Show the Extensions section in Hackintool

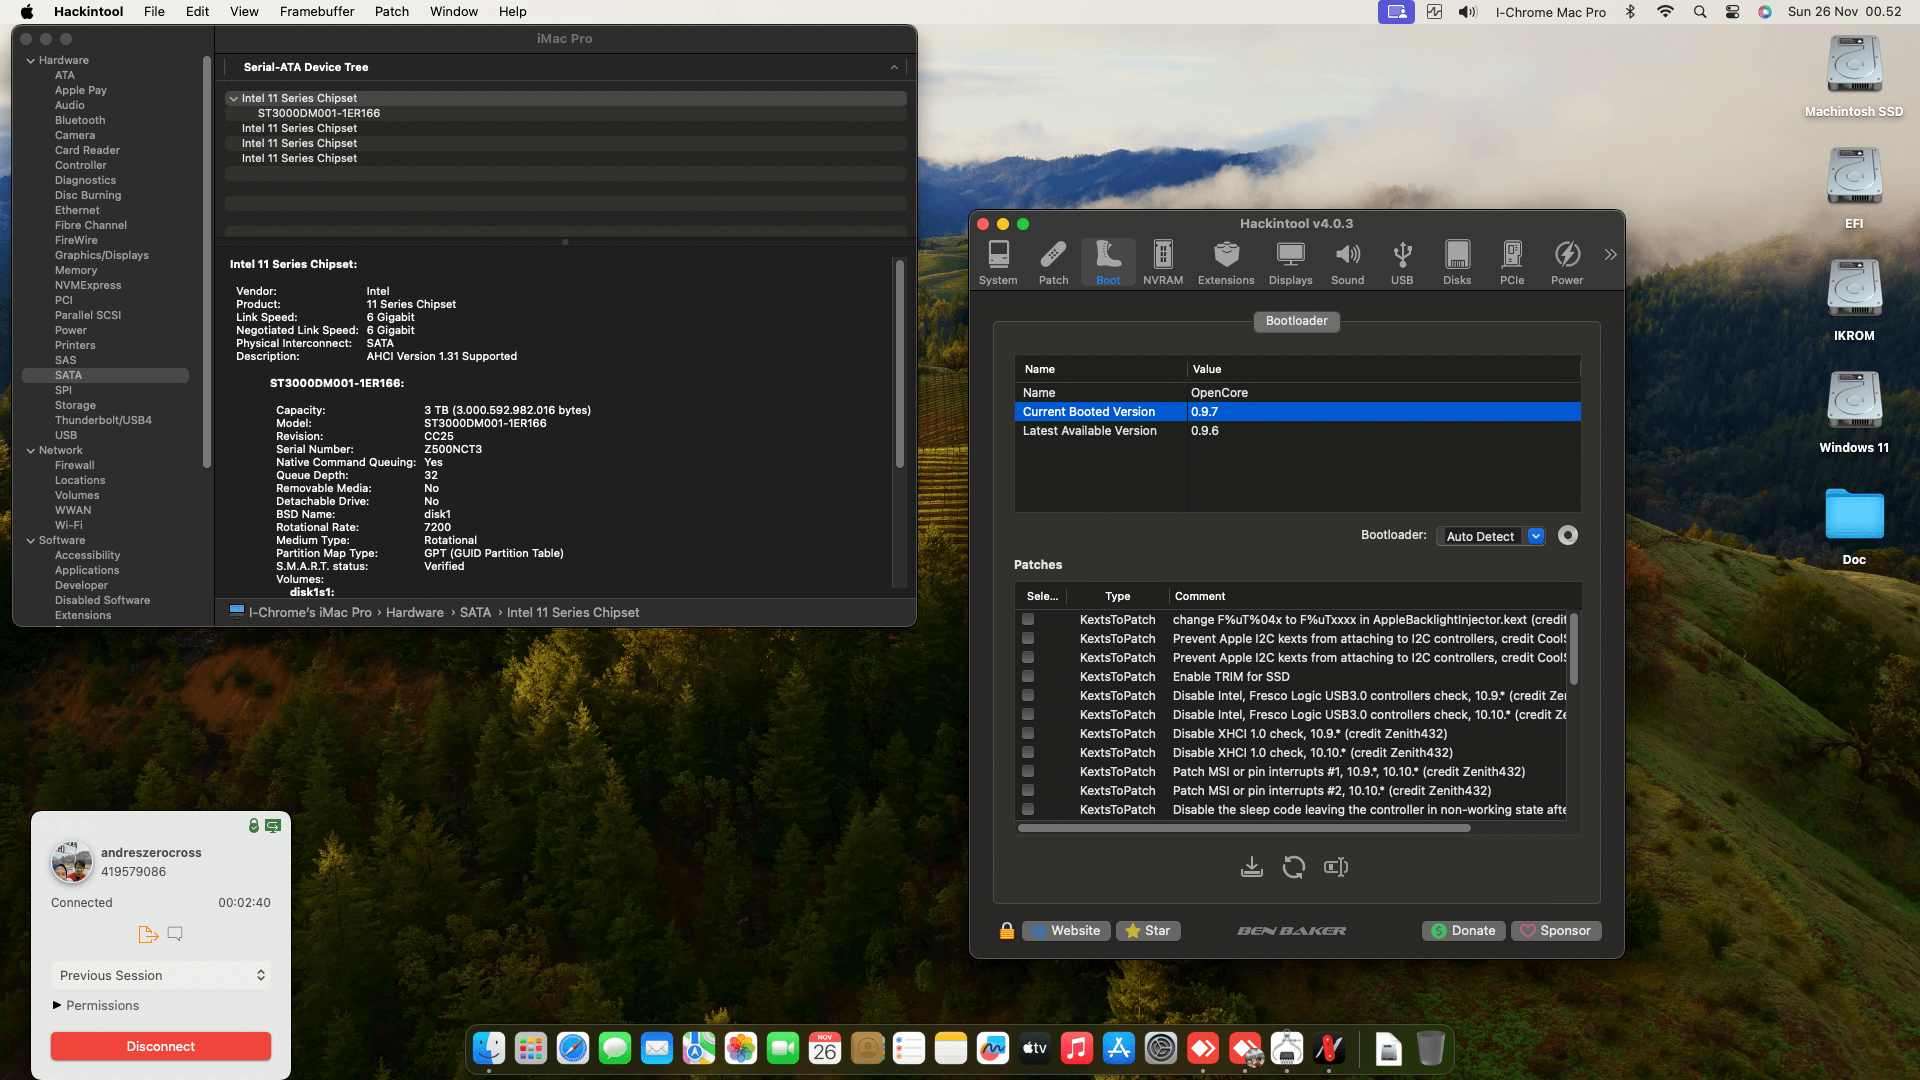point(1226,263)
